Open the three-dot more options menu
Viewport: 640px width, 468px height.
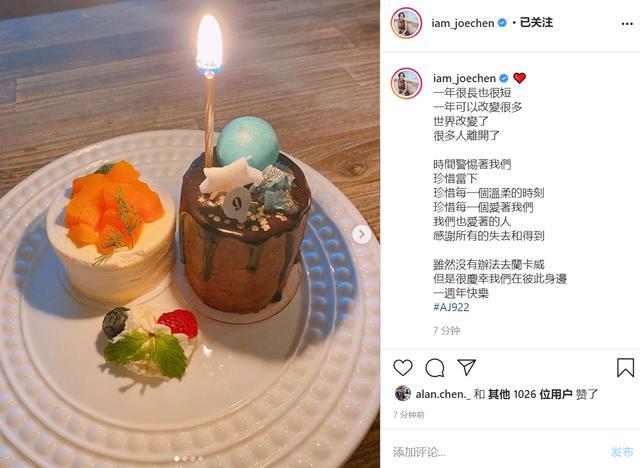627,24
